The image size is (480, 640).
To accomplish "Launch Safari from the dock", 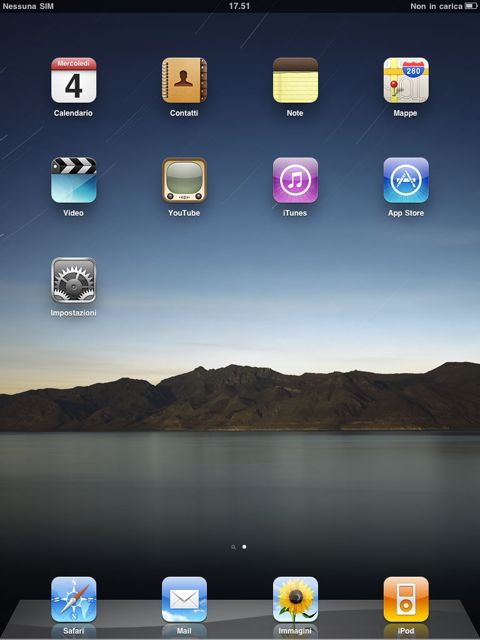I will pyautogui.click(x=73, y=599).
